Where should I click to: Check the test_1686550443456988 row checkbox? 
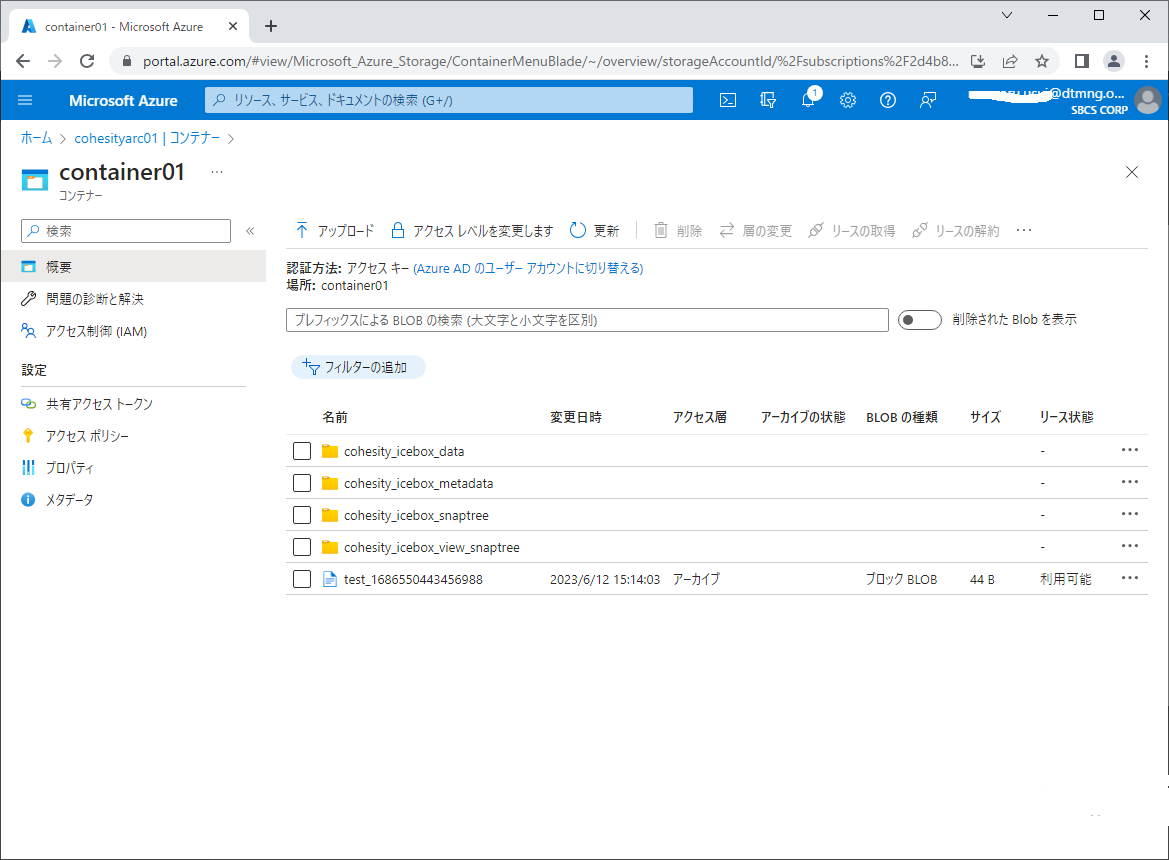coord(302,579)
